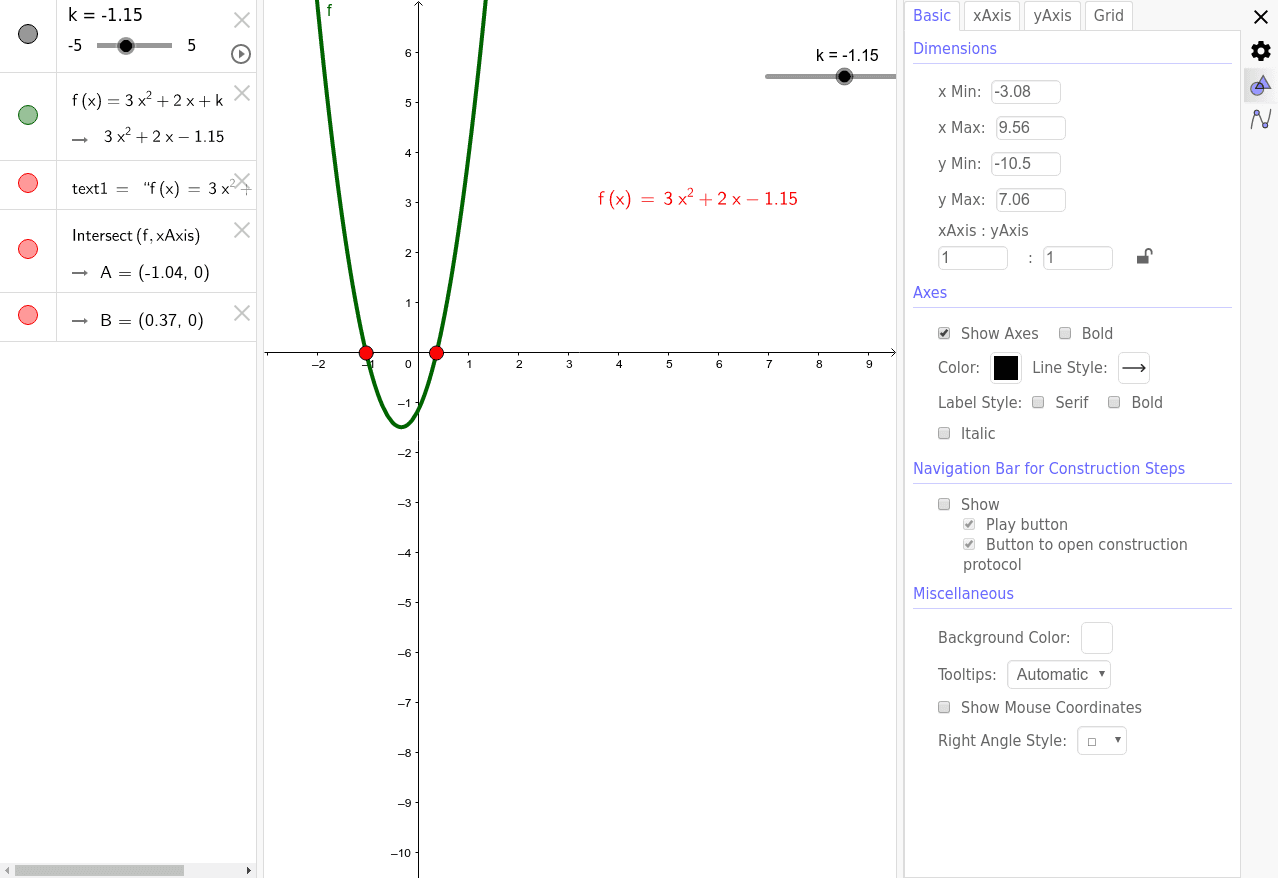The width and height of the screenshot is (1280, 880).
Task: Delete point B using its X icon
Action: [241, 313]
